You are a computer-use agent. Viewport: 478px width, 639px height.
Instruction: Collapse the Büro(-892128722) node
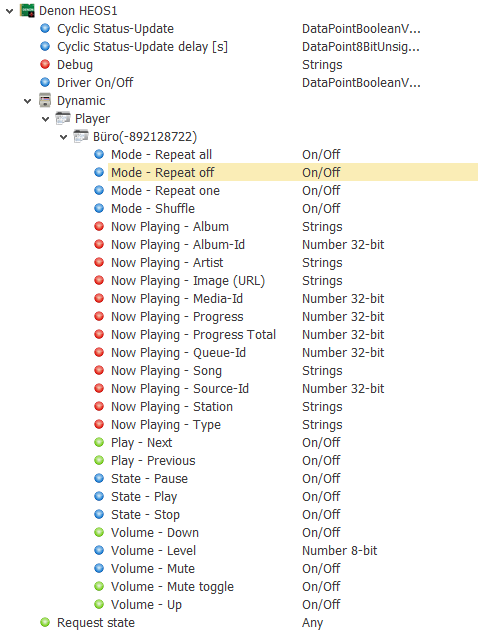[x=63, y=137]
